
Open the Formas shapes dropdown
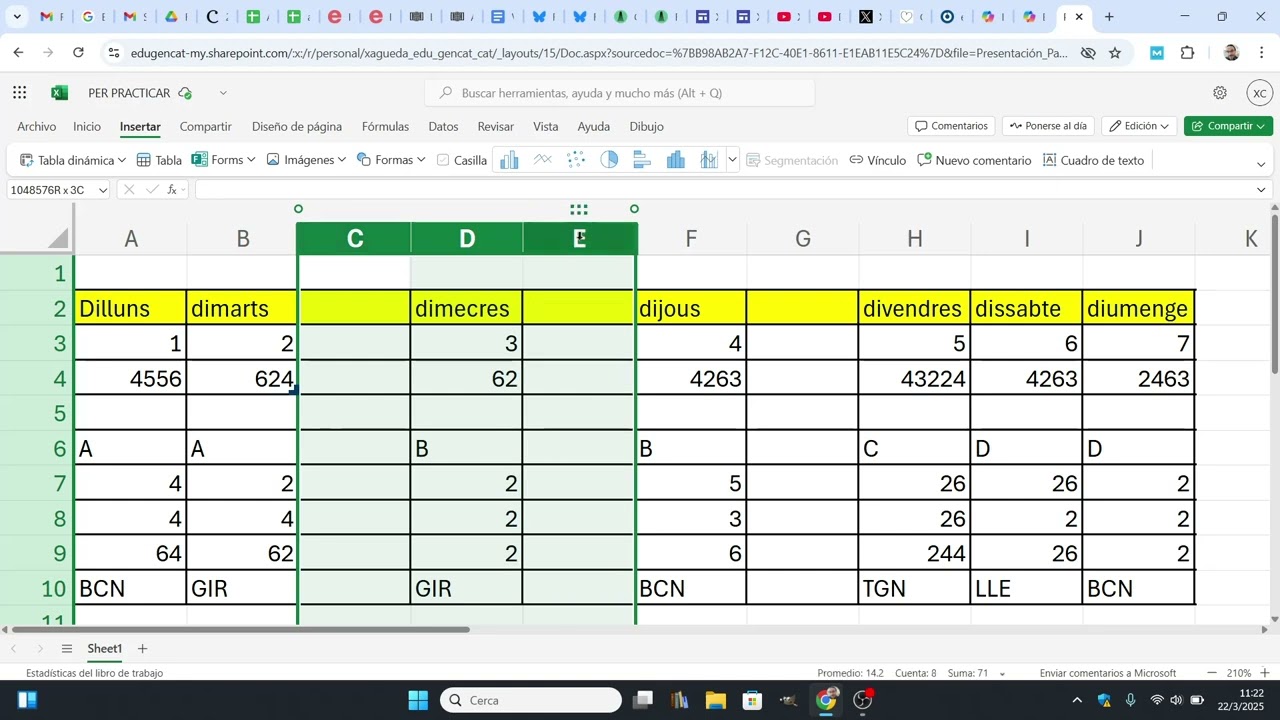pos(421,160)
